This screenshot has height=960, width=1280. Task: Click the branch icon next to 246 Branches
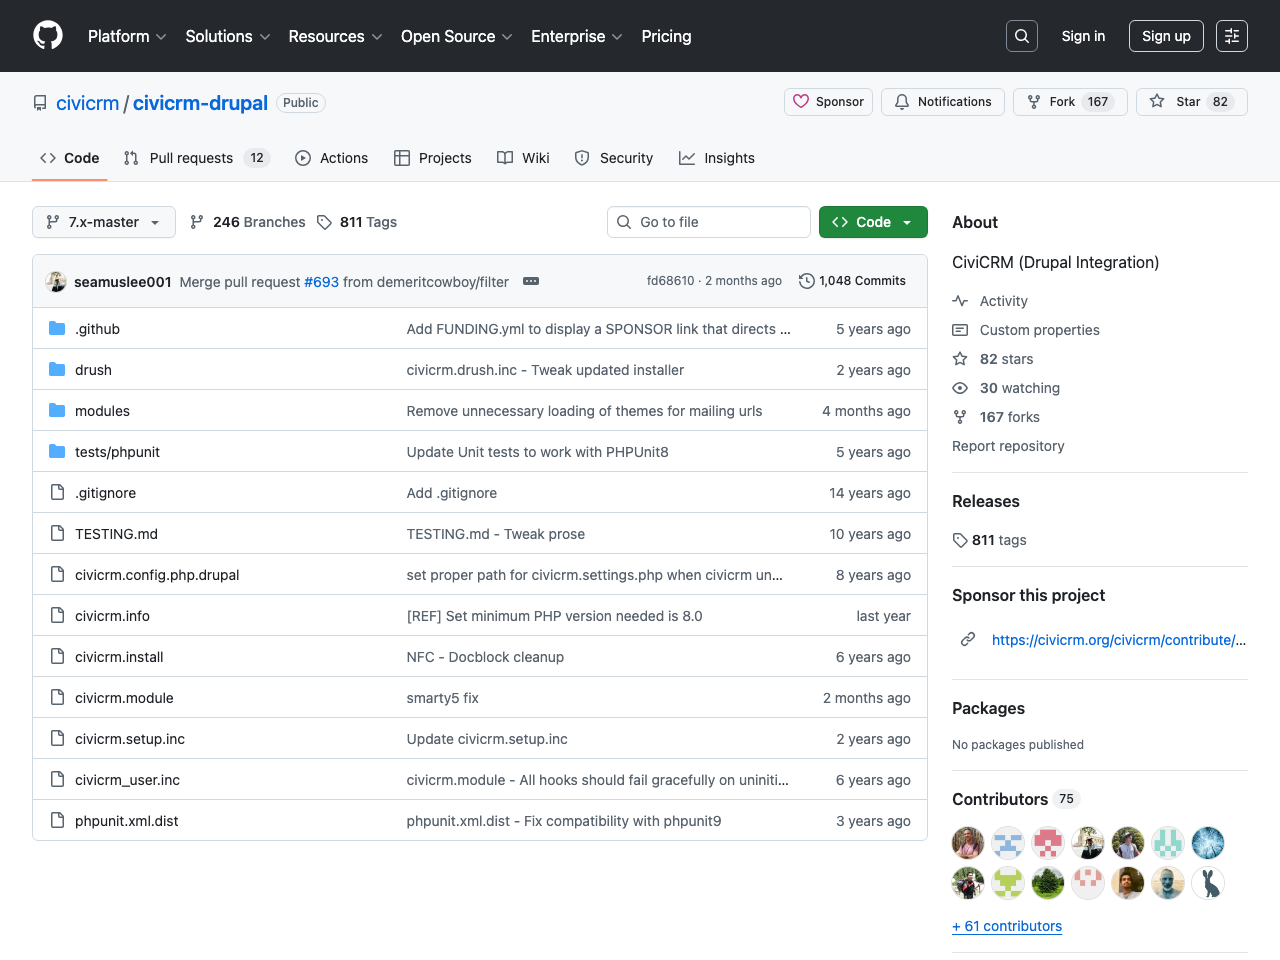[x=197, y=222]
